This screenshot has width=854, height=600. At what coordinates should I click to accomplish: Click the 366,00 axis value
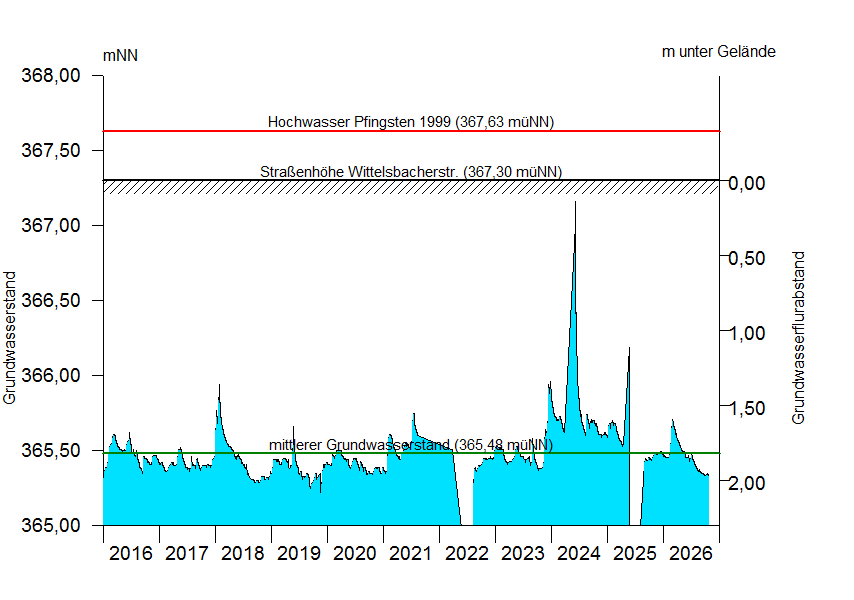(51, 376)
